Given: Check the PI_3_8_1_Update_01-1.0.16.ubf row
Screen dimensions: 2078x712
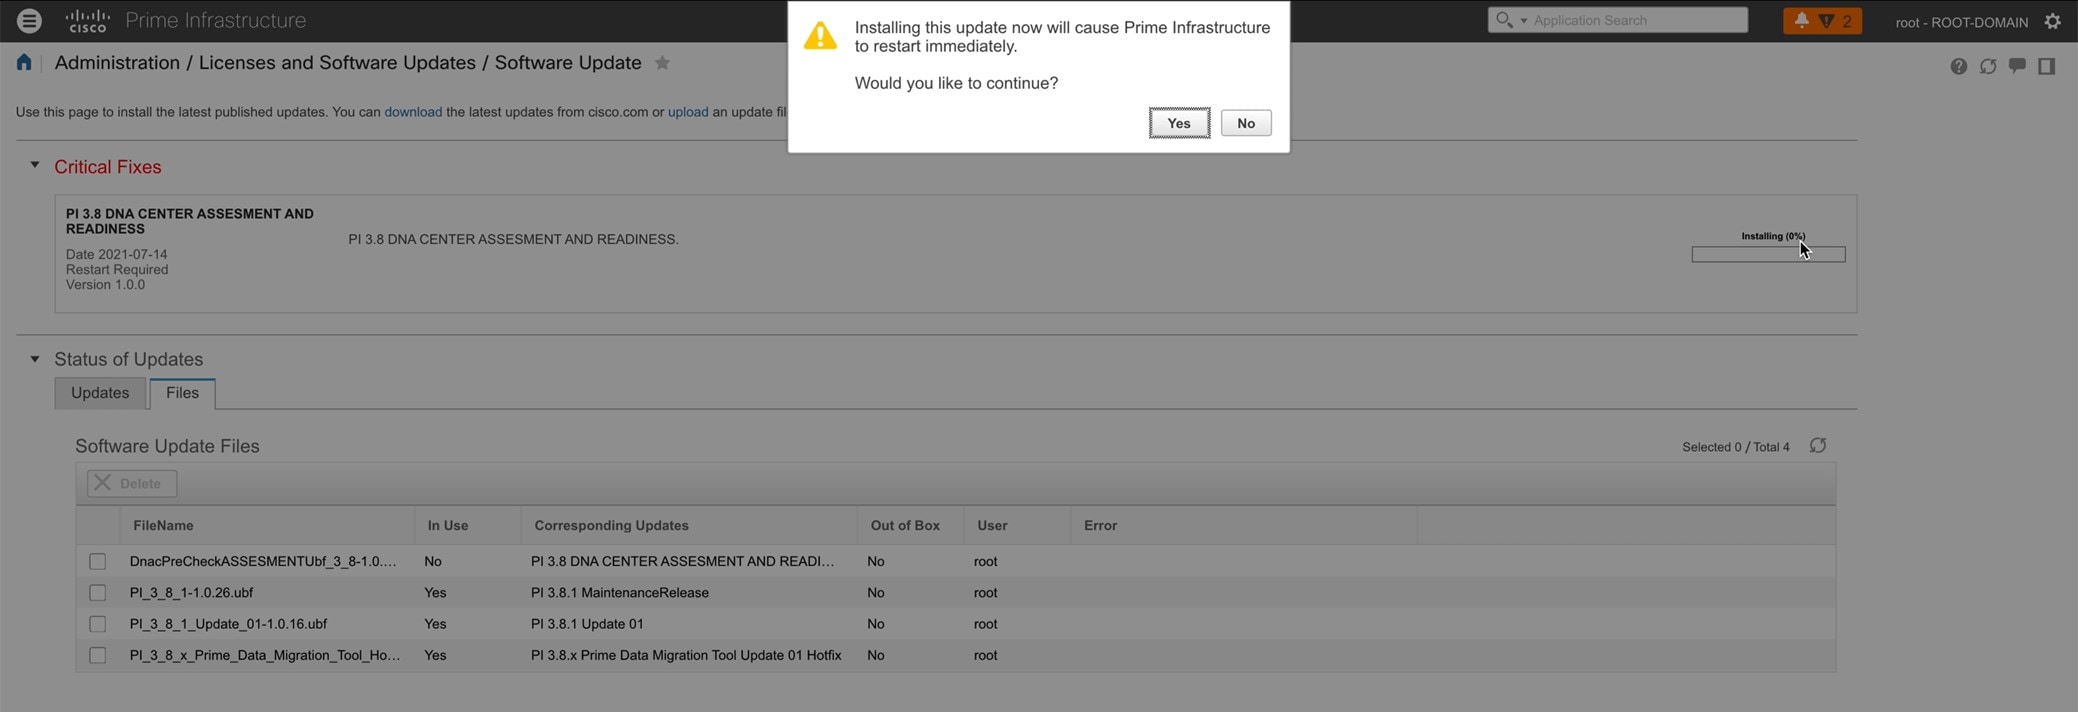Looking at the screenshot, I should pos(97,624).
